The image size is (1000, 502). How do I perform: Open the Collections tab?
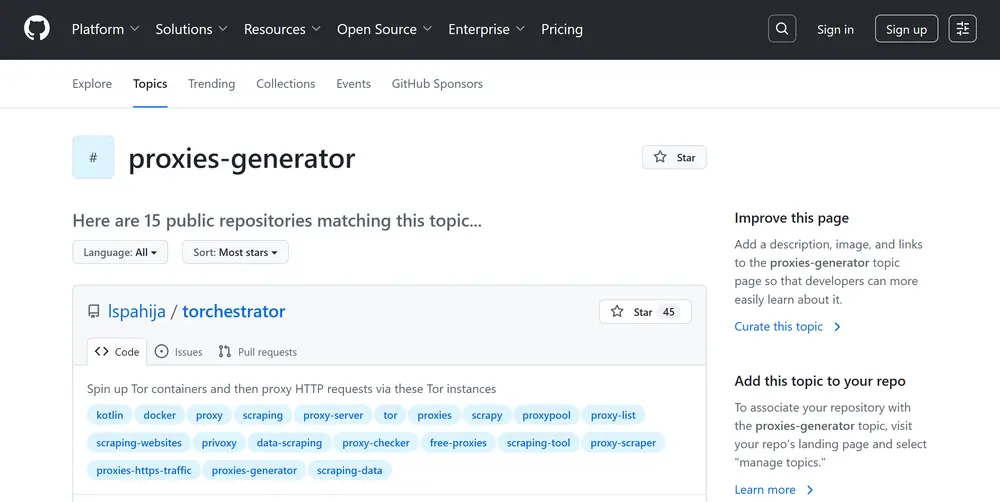pyautogui.click(x=286, y=84)
